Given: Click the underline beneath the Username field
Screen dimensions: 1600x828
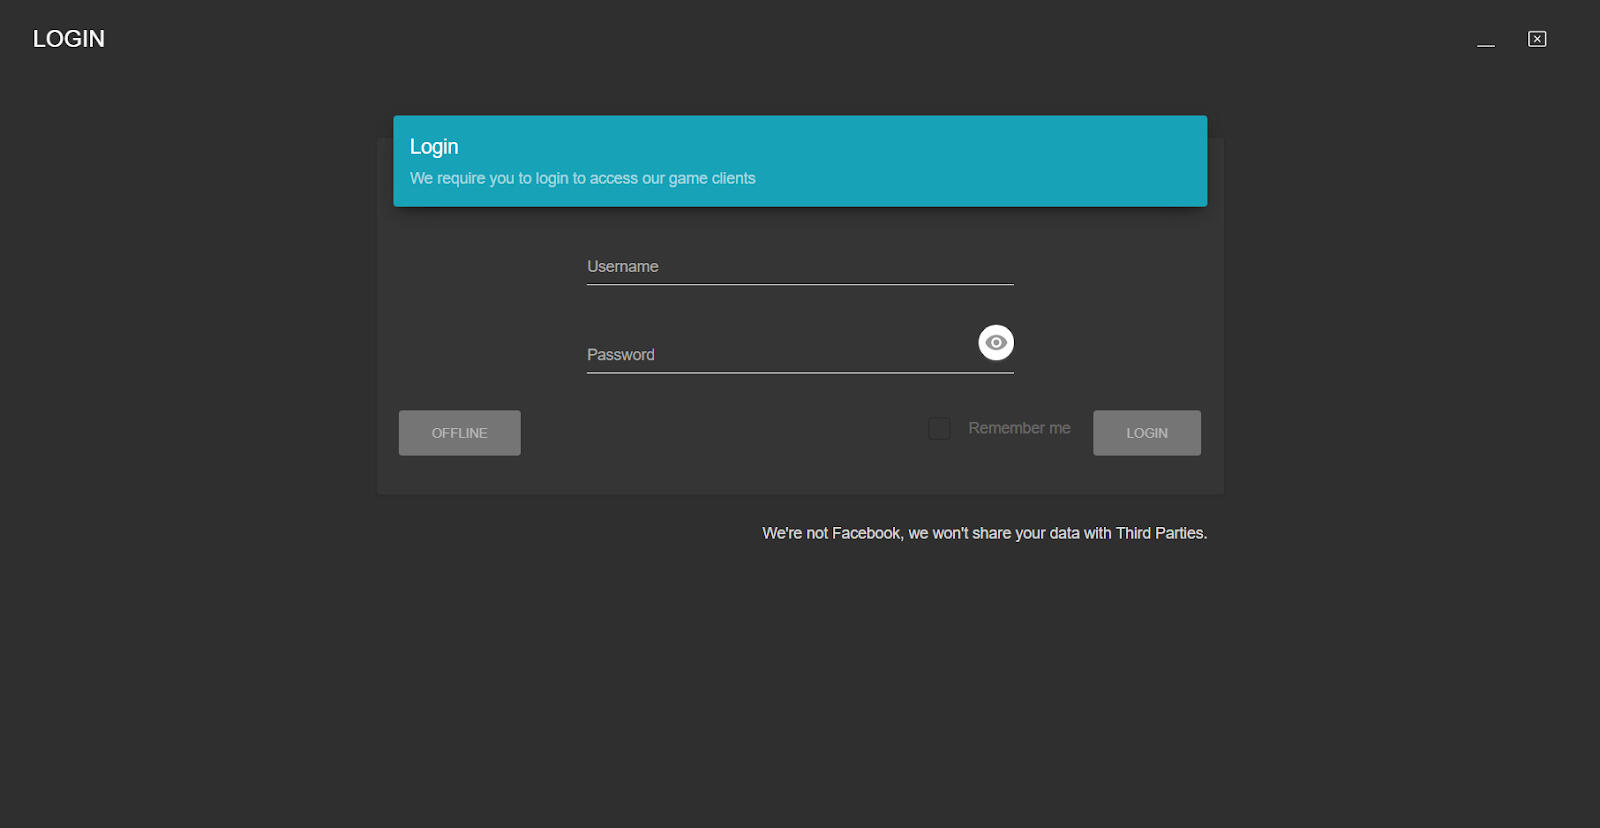Looking at the screenshot, I should click(799, 284).
